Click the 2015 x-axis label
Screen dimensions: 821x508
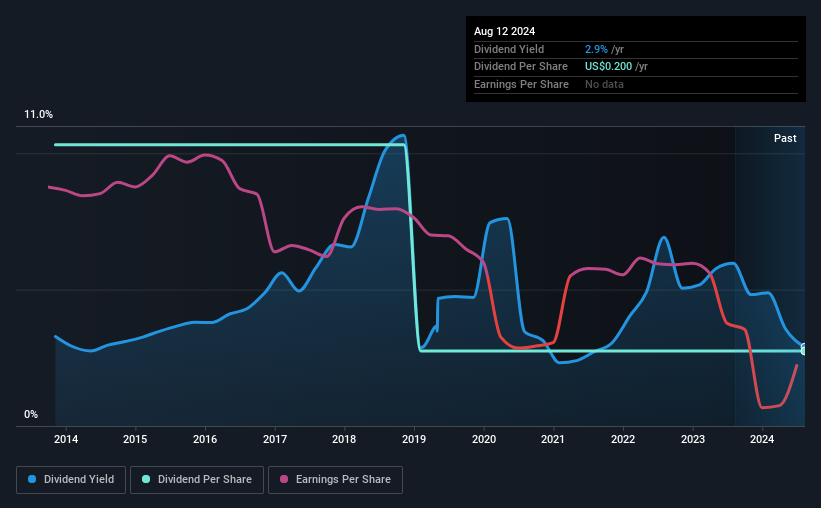[x=135, y=439]
